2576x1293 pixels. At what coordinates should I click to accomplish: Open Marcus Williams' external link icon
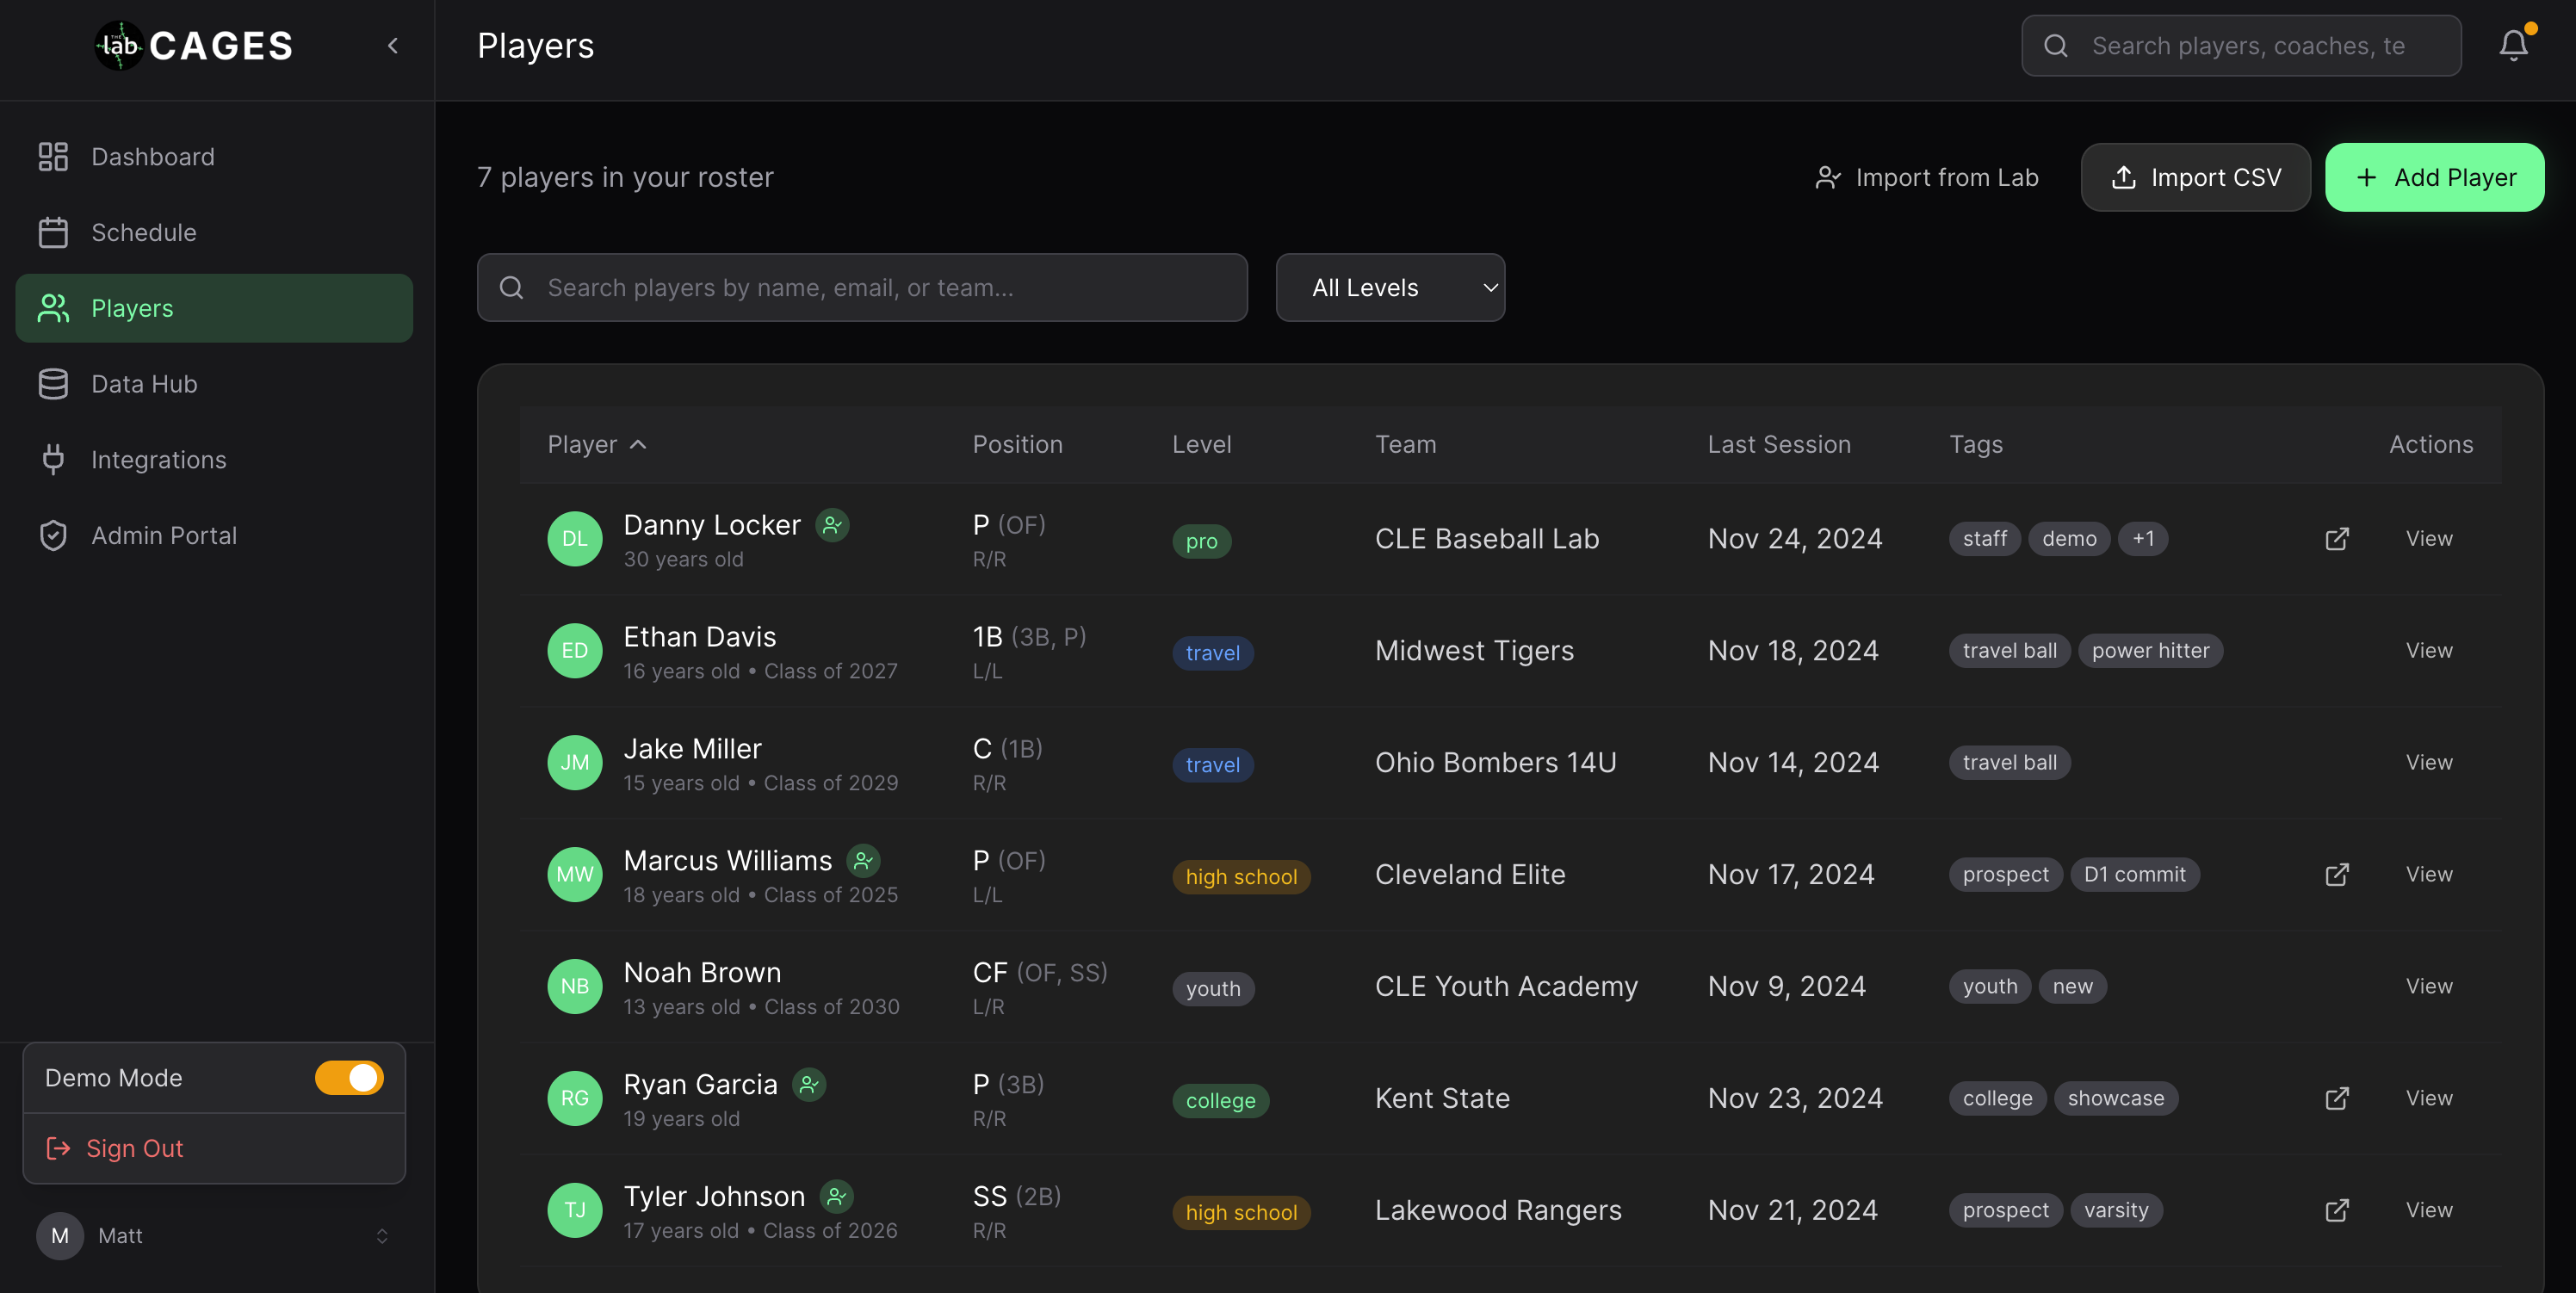coord(2336,875)
